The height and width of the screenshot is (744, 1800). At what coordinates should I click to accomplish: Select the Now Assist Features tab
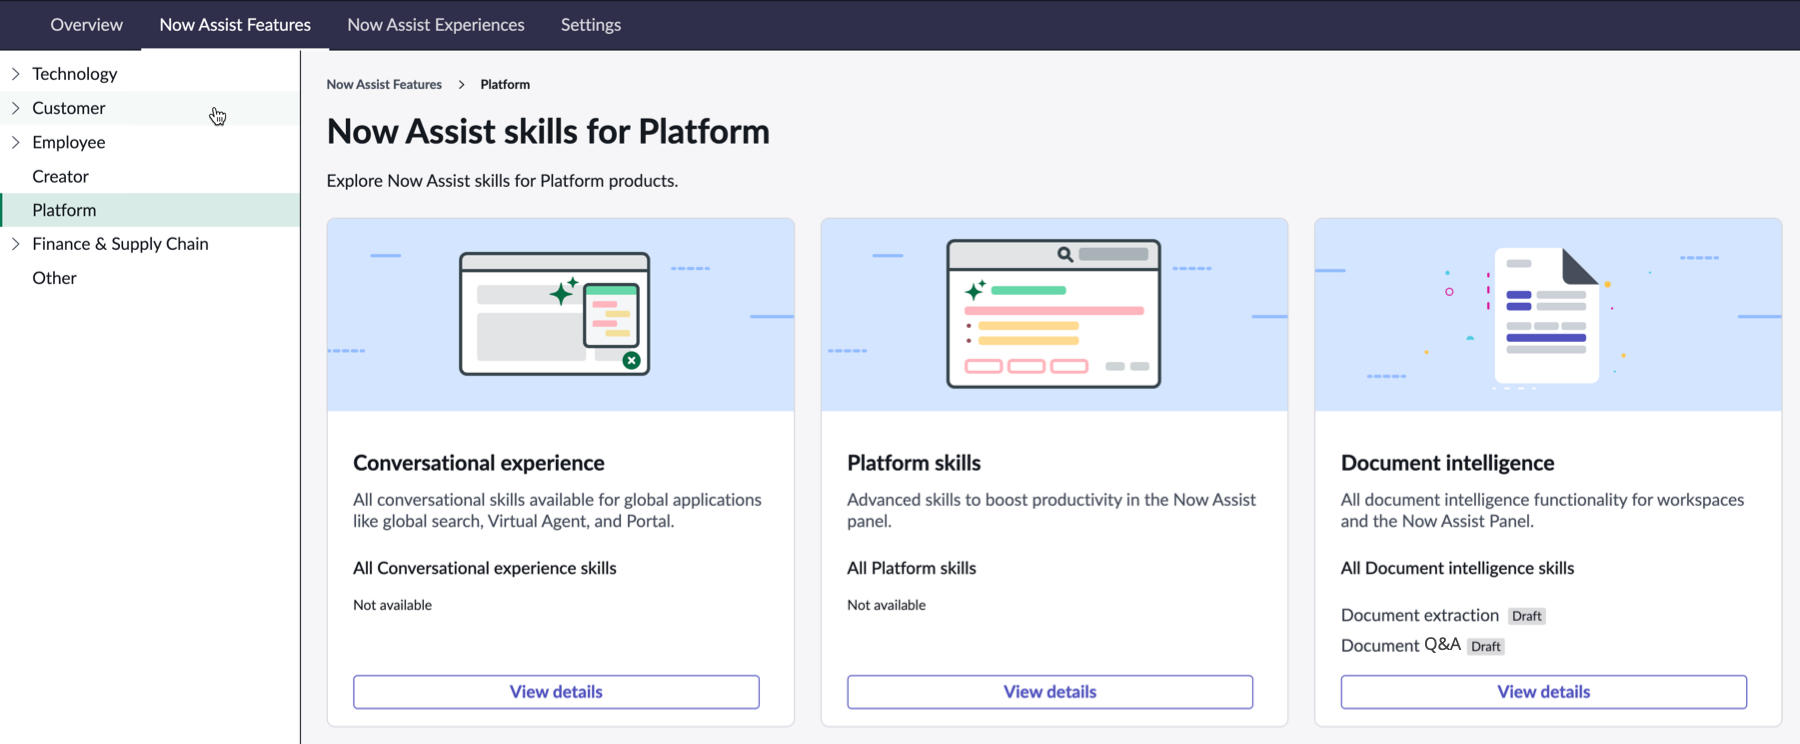tap(235, 24)
